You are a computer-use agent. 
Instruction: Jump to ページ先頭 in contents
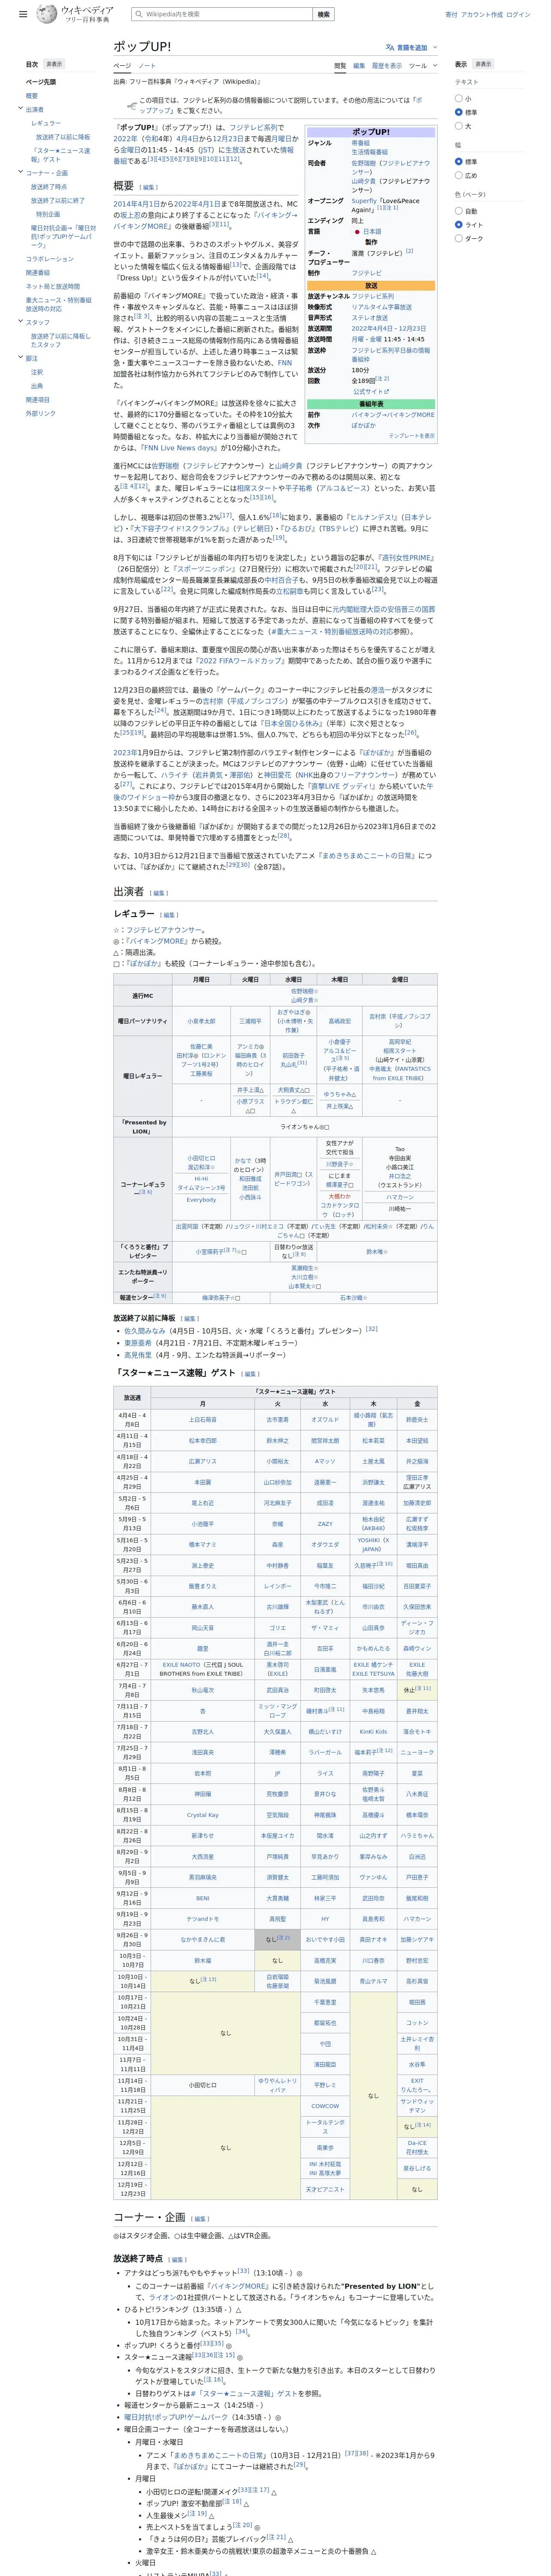[x=41, y=82]
